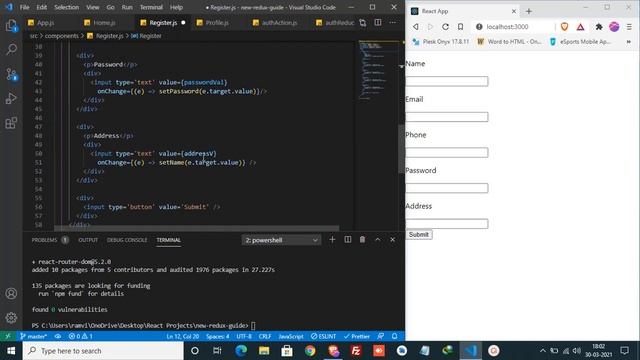Change language mode JavaScript in status bar
The width and height of the screenshot is (640, 360).
click(291, 336)
